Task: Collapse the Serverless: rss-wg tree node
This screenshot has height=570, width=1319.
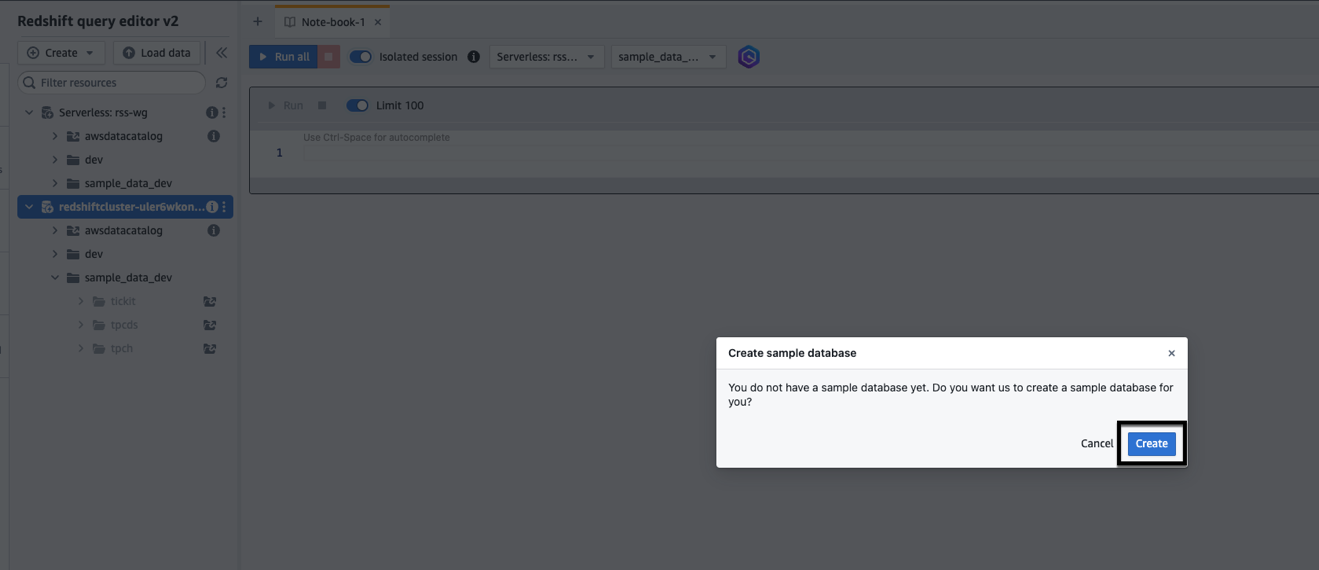Action: pyautogui.click(x=29, y=113)
